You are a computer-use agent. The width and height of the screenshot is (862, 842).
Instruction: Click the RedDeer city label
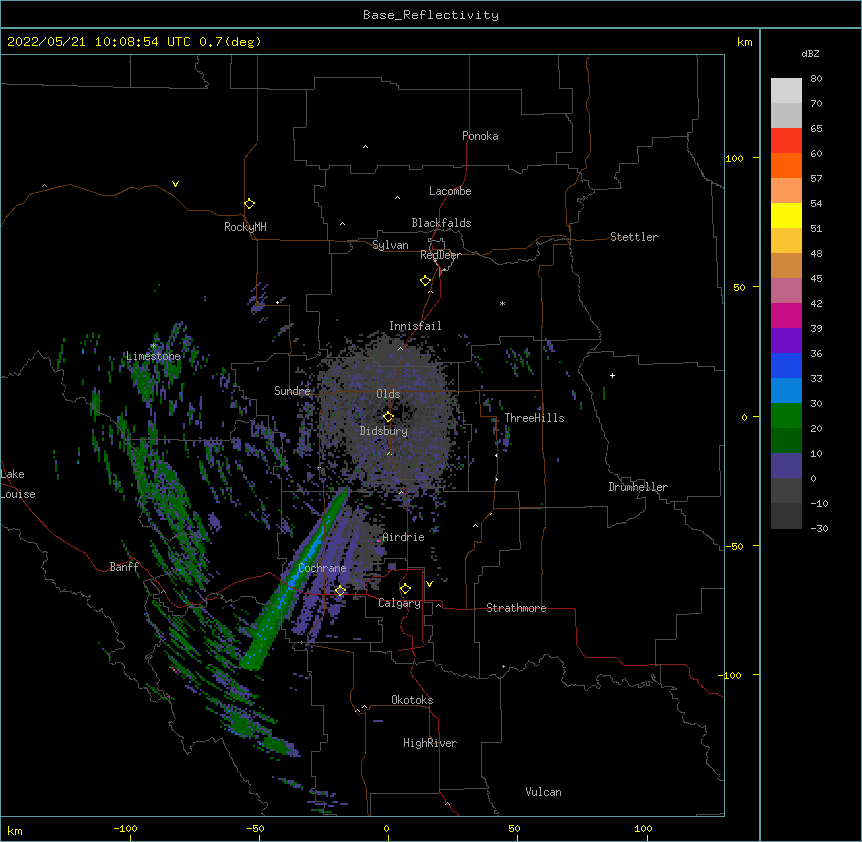[x=440, y=255]
